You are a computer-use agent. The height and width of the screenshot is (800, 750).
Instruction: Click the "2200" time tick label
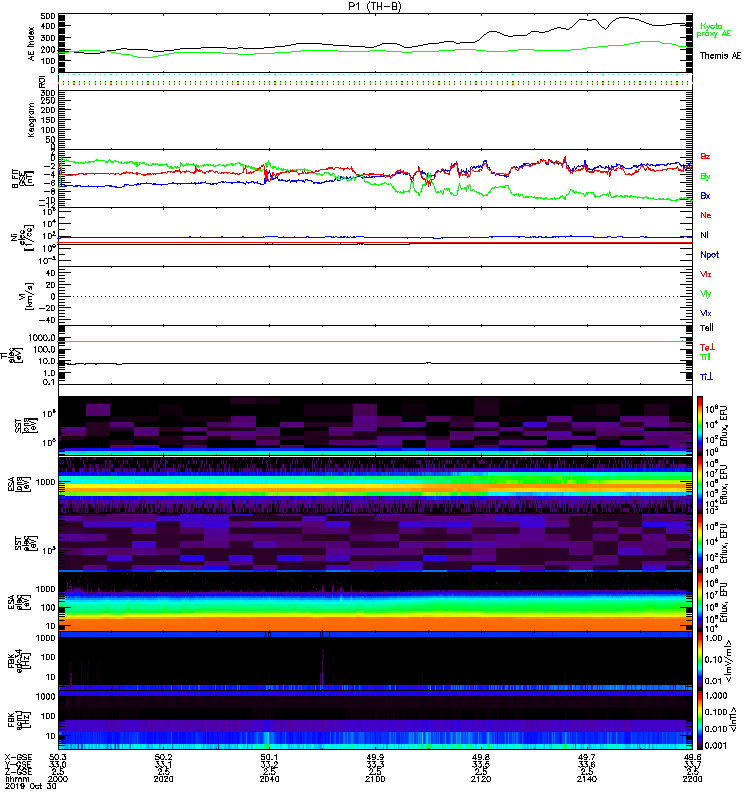(x=692, y=779)
